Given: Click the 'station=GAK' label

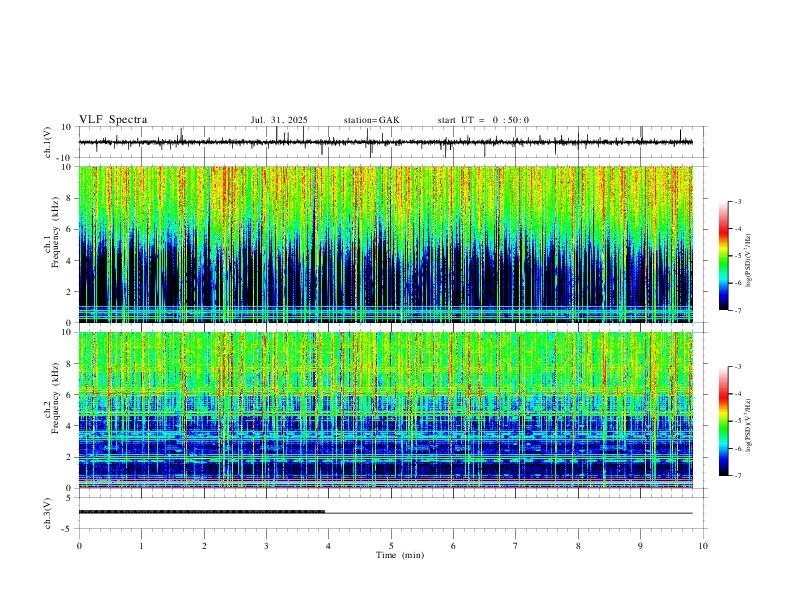Looking at the screenshot, I should coord(371,120).
